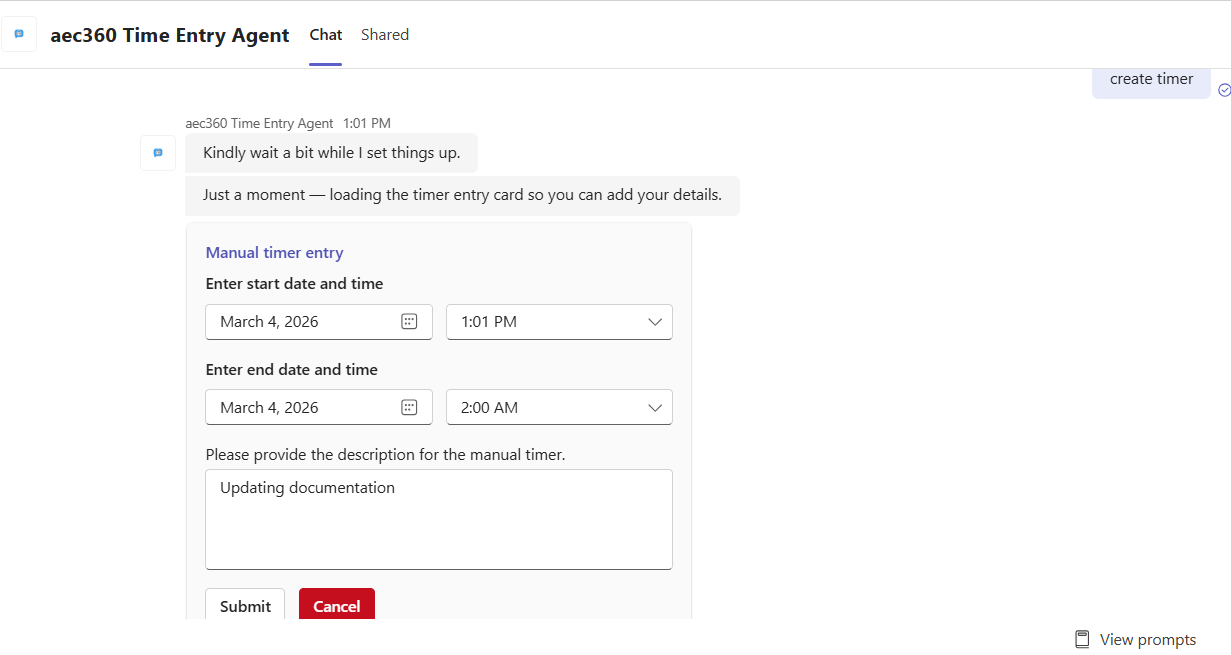Click the aec360 agent avatar in the header
Image resolution: width=1231 pixels, height=655 pixels.
click(19, 34)
